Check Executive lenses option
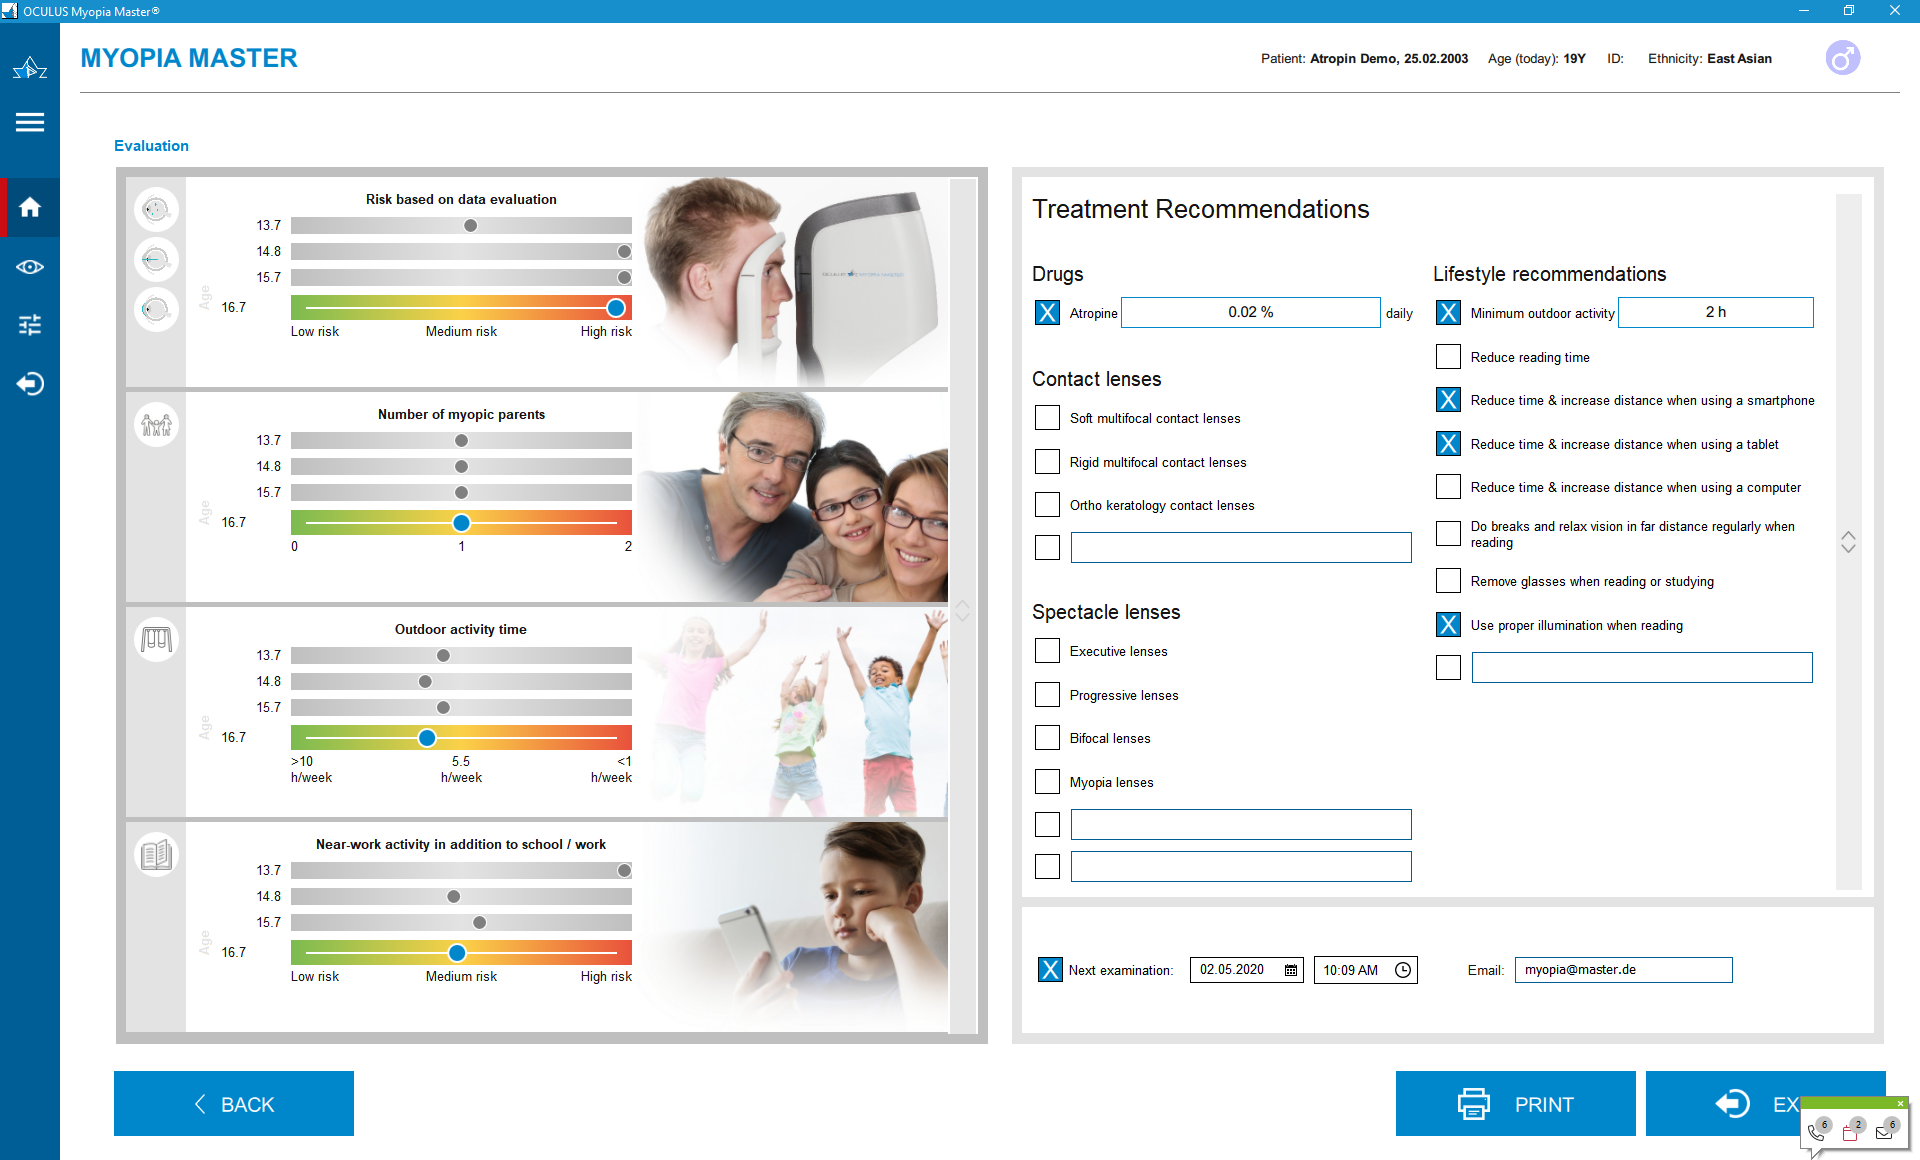Viewport: 1920px width, 1160px height. click(x=1047, y=651)
